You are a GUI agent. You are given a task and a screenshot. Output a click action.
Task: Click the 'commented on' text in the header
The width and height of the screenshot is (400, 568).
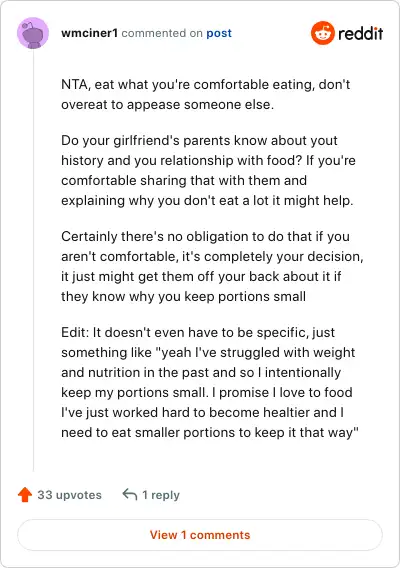point(162,33)
